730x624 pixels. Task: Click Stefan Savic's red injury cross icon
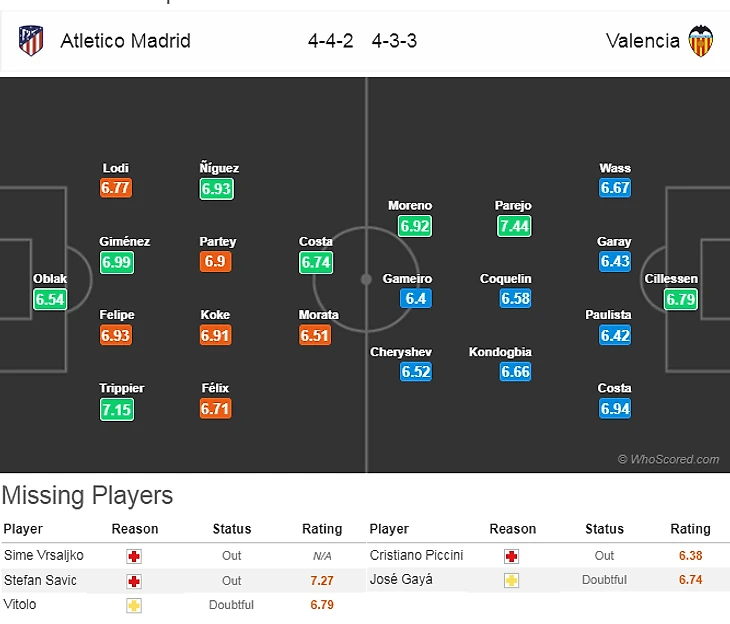pos(135,580)
